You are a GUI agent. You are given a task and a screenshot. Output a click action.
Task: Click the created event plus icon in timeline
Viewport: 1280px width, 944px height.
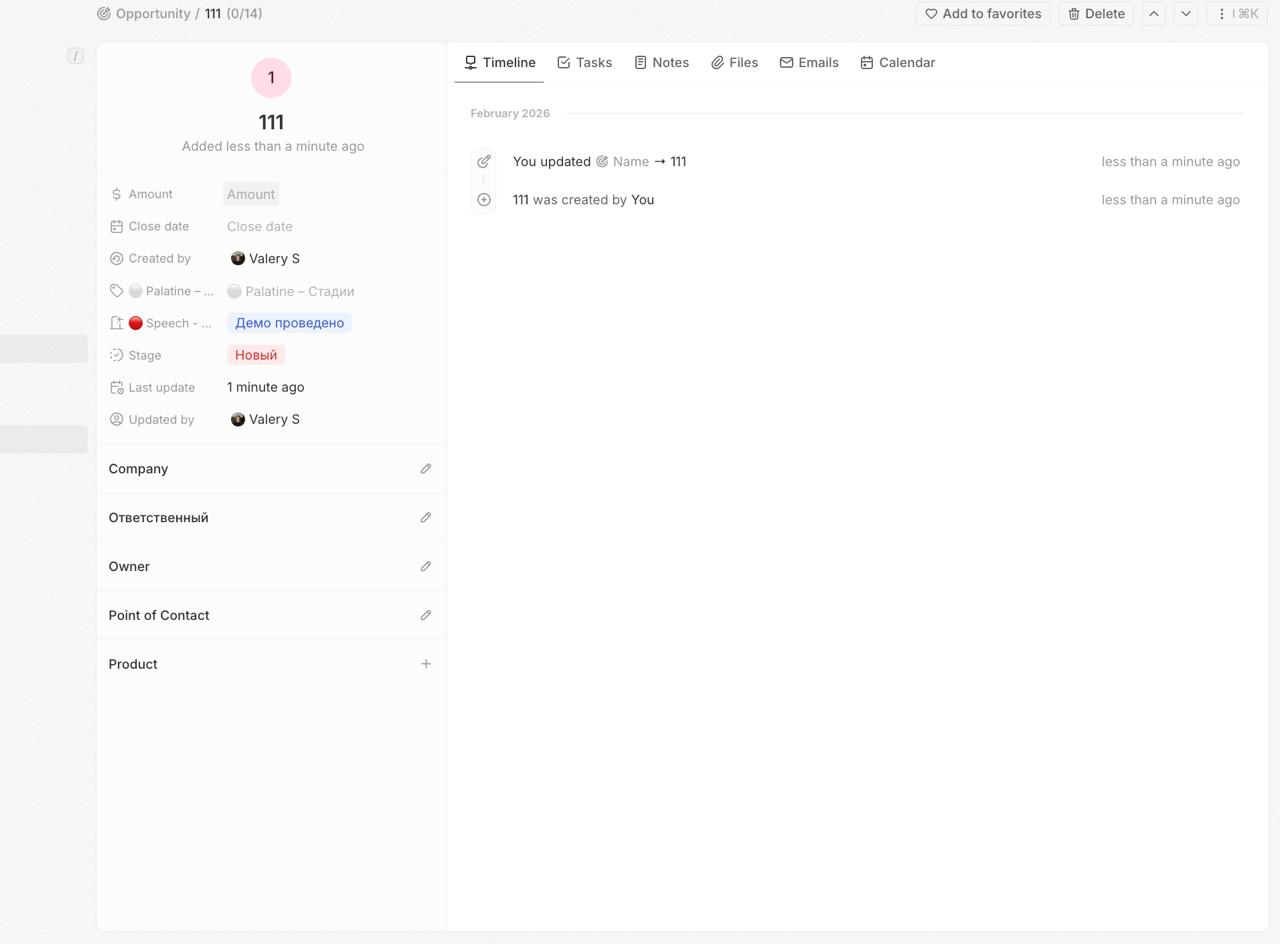click(484, 200)
